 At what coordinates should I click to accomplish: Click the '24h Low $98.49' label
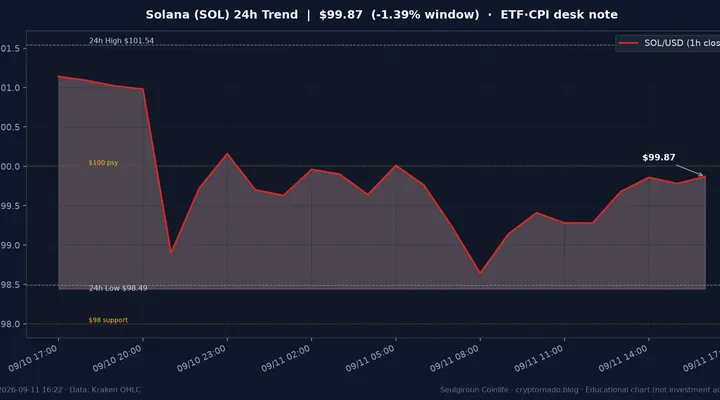118,288
